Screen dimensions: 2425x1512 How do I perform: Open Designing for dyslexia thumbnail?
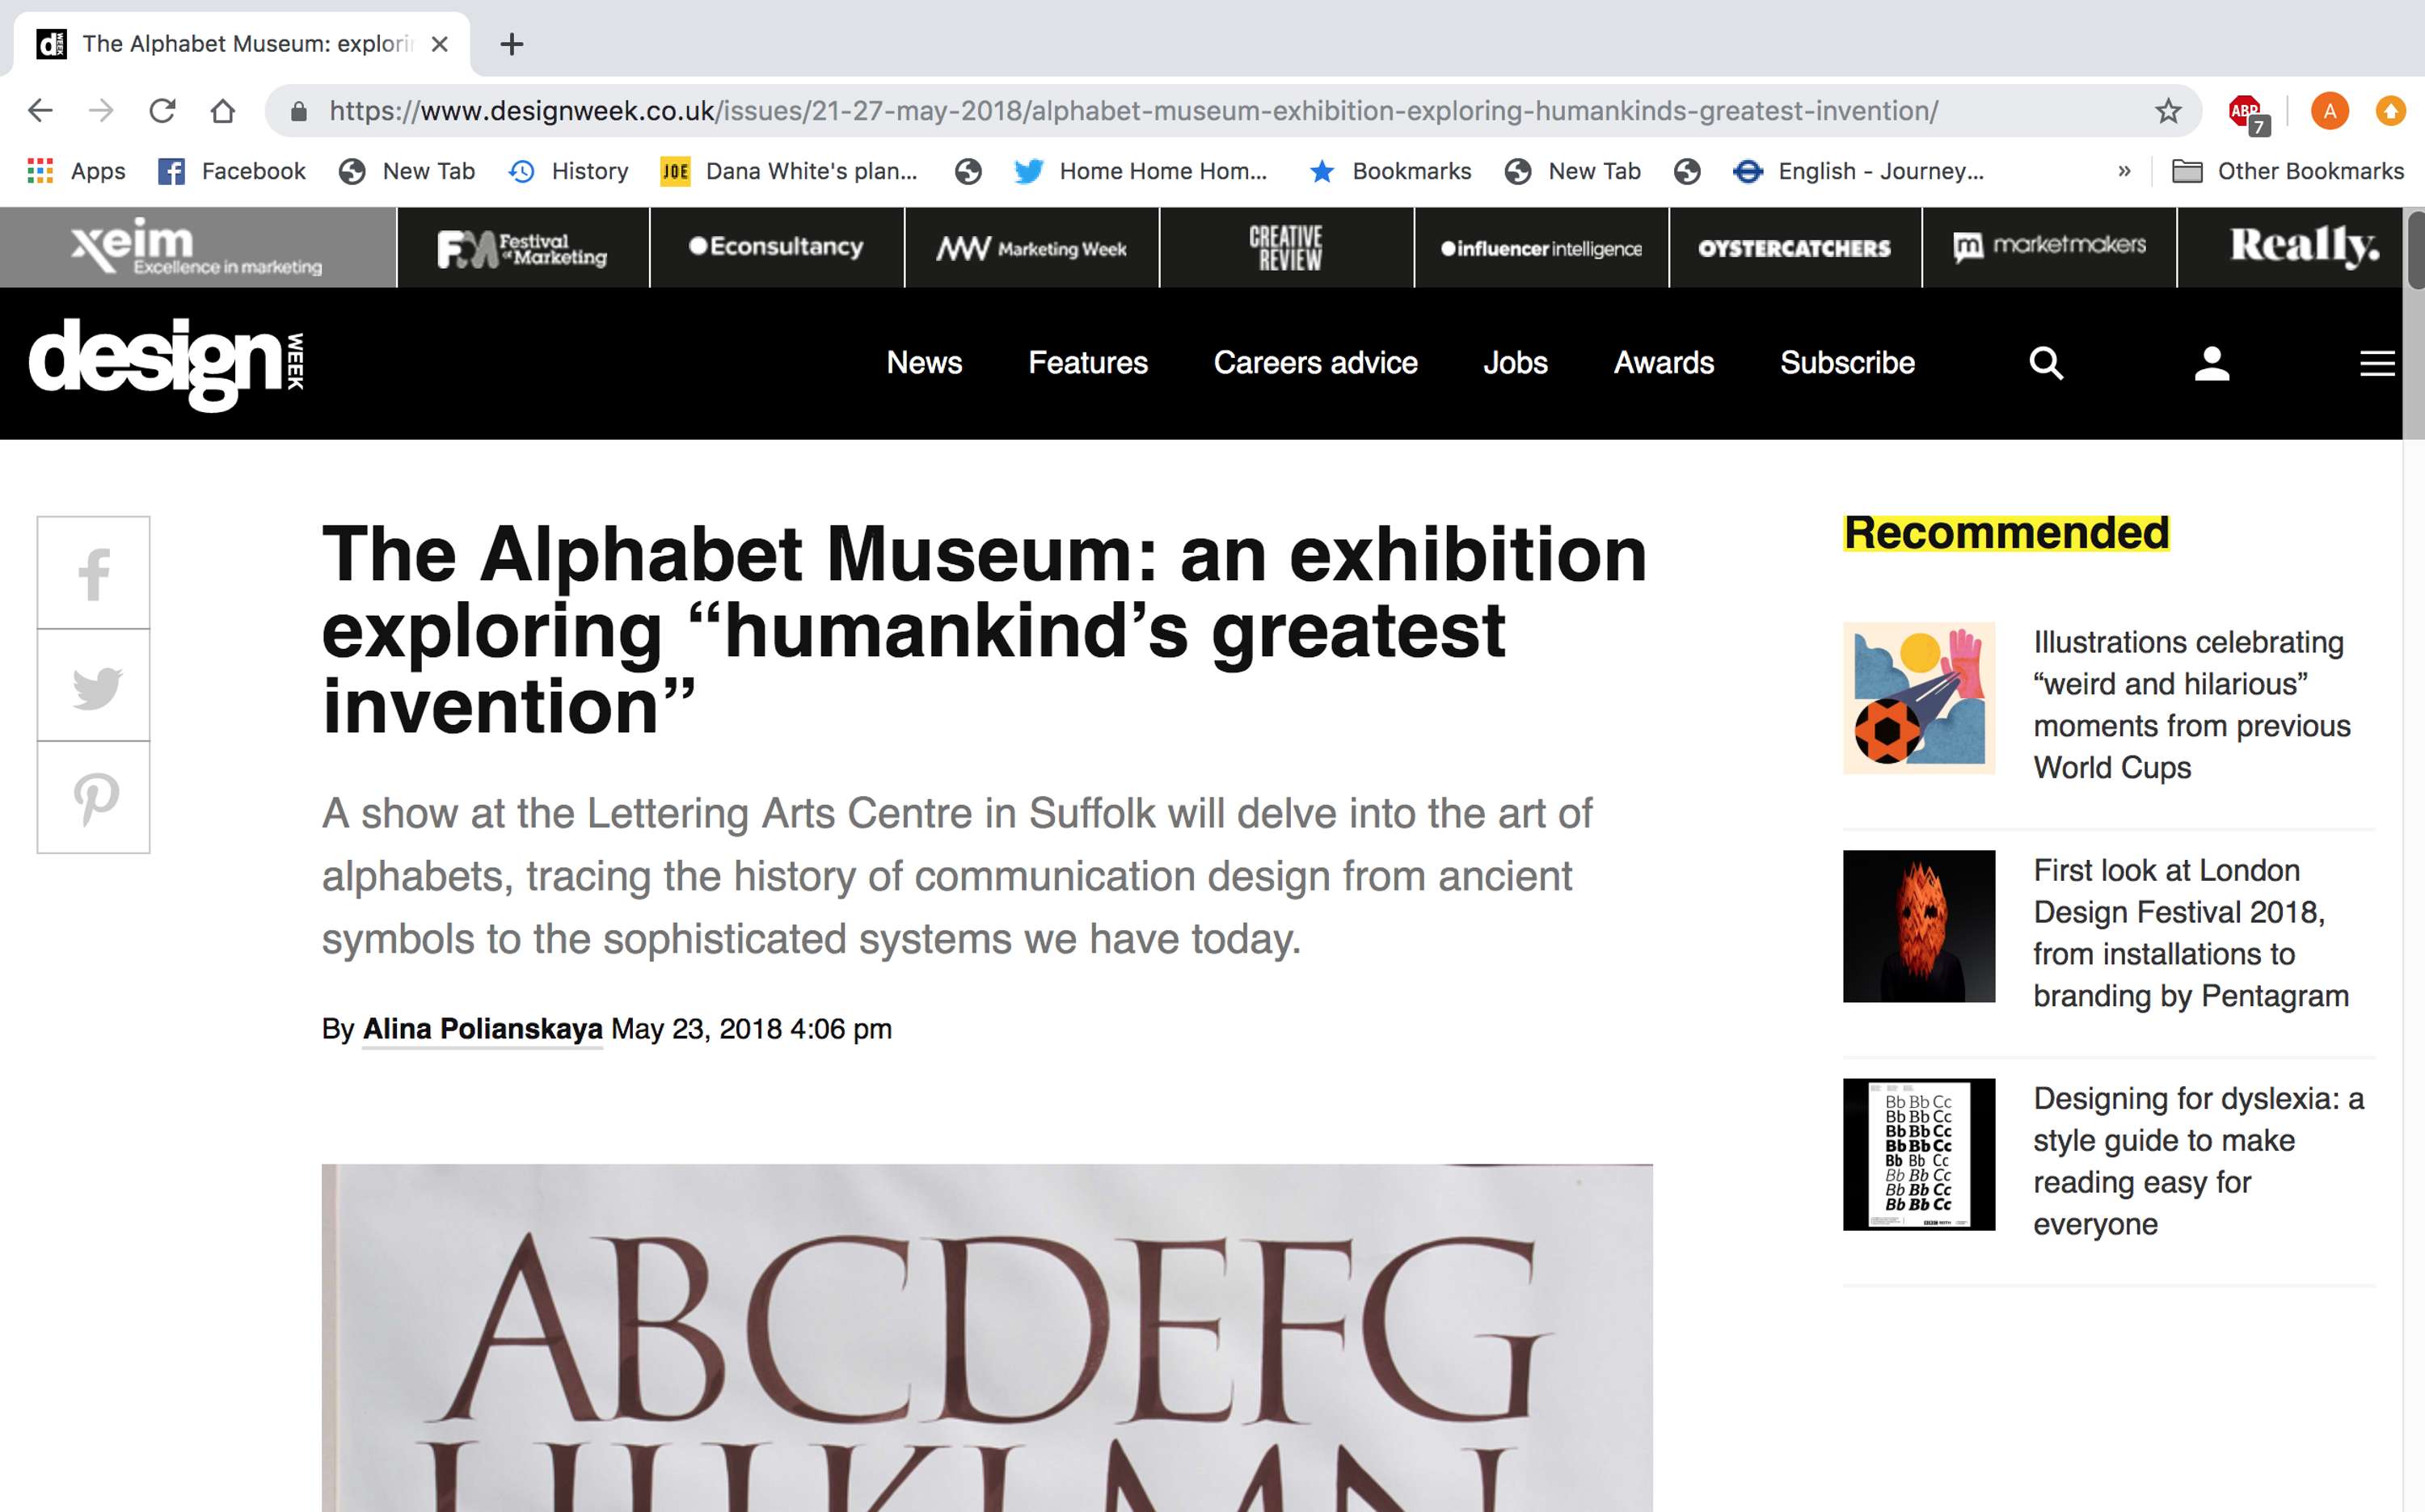1919,1154
